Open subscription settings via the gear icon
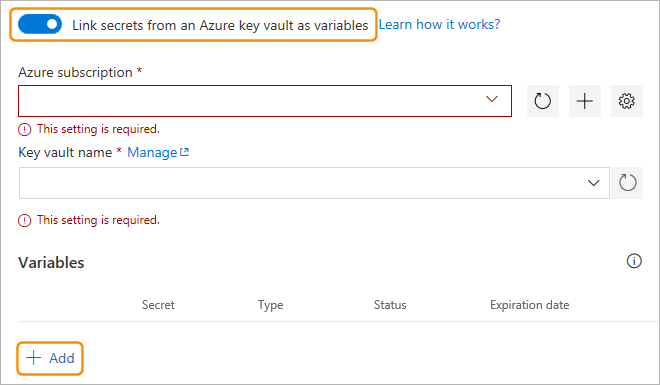660x385 pixels. [x=627, y=101]
